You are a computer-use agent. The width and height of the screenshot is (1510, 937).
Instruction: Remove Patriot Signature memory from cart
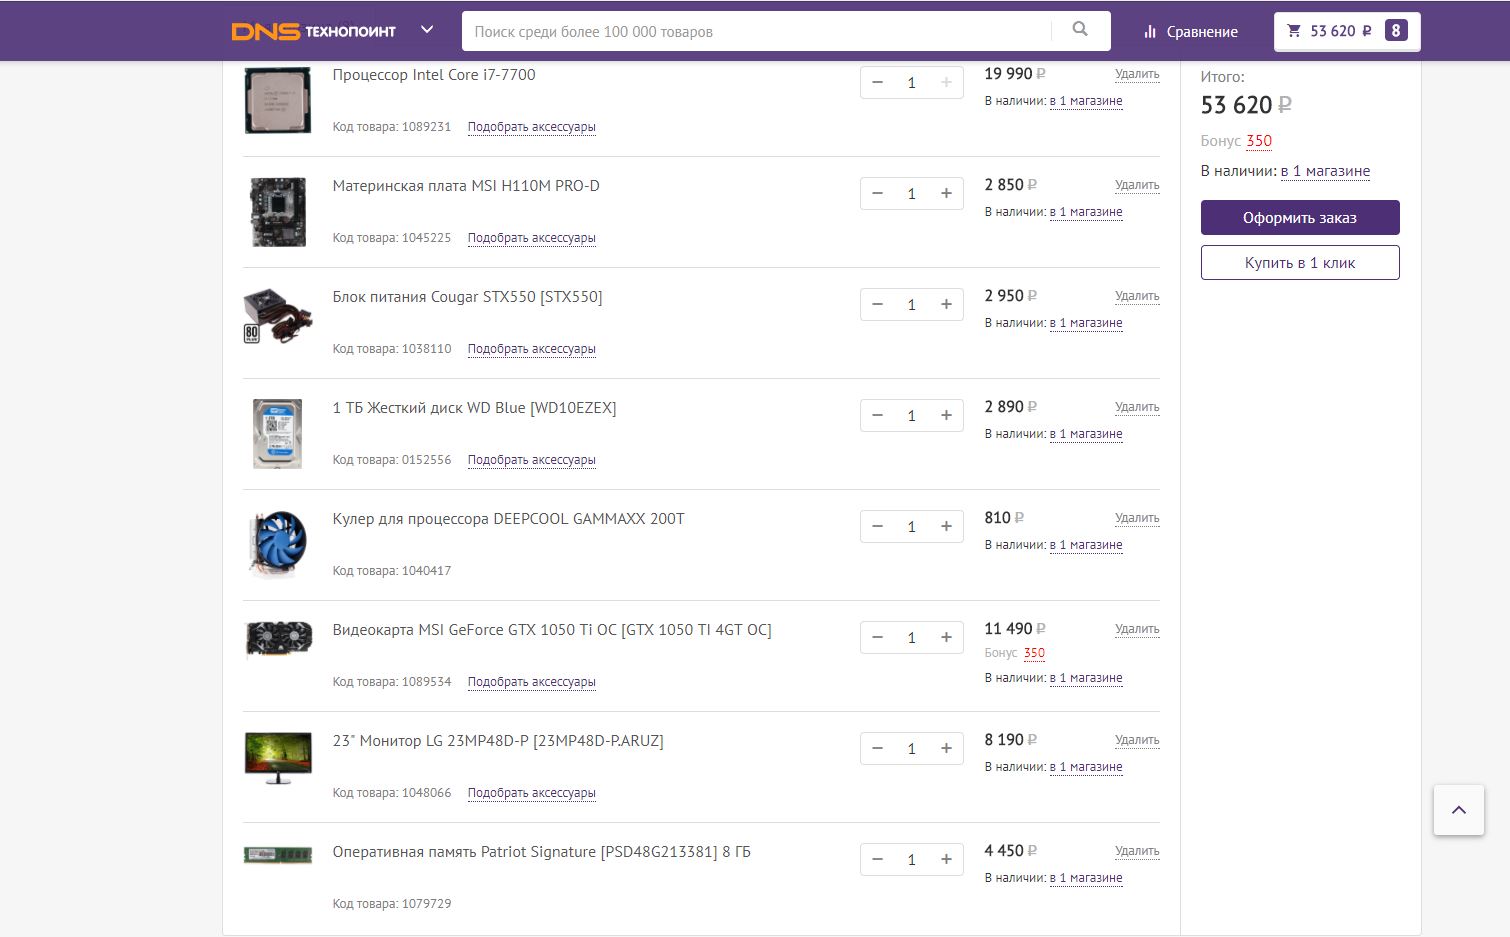1137,852
